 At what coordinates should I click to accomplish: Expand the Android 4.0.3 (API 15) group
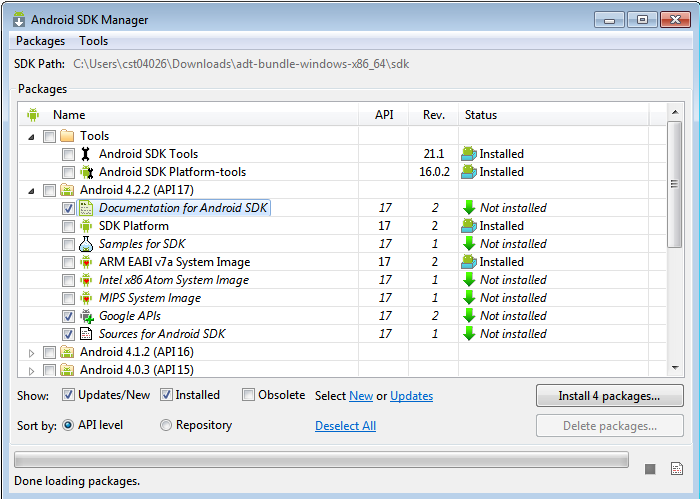pyautogui.click(x=31, y=371)
